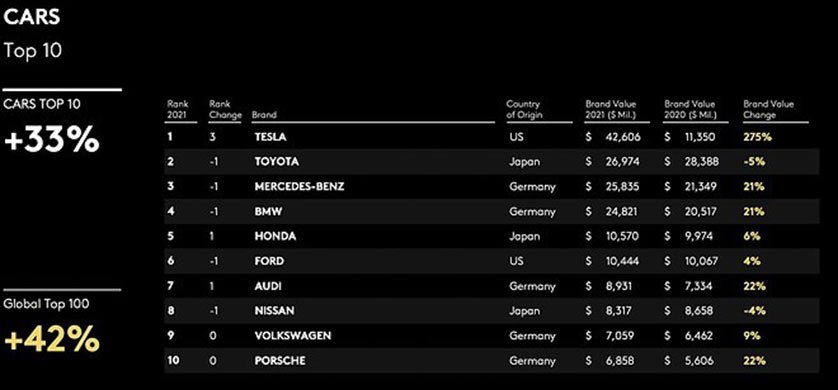Click the Country of Origin header
Image resolution: width=838 pixels, height=390 pixels.
[x=524, y=110]
